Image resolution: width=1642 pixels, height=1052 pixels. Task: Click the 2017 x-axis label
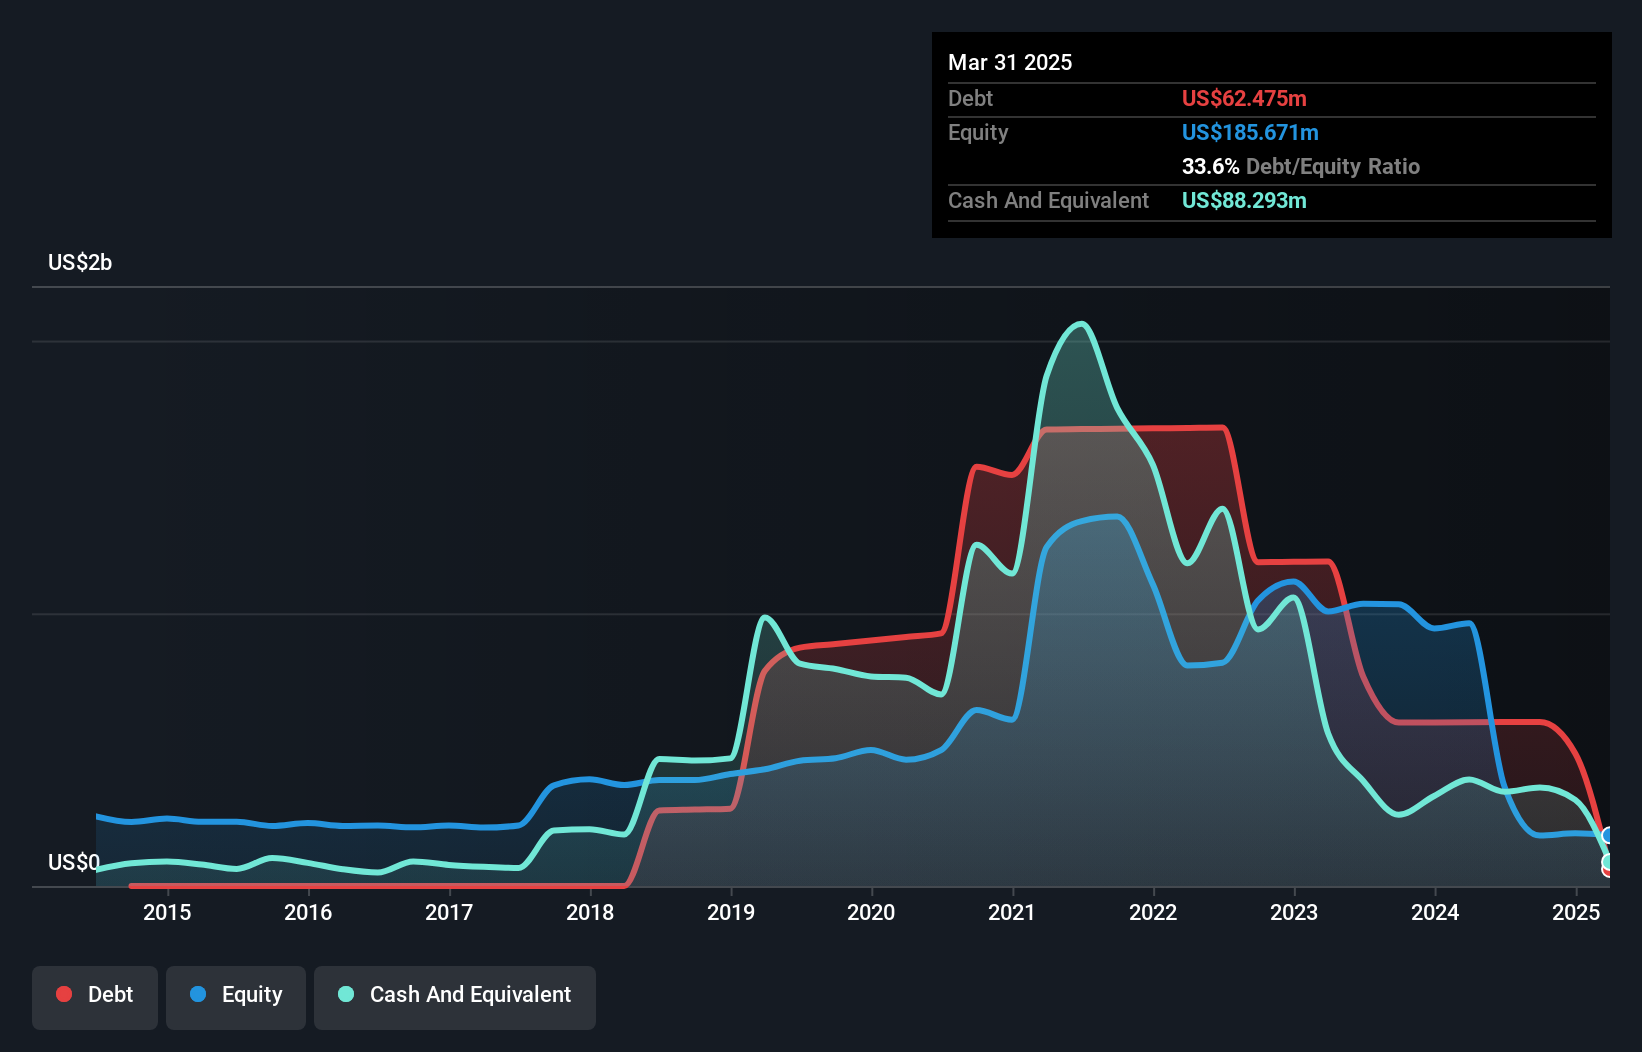tap(449, 912)
